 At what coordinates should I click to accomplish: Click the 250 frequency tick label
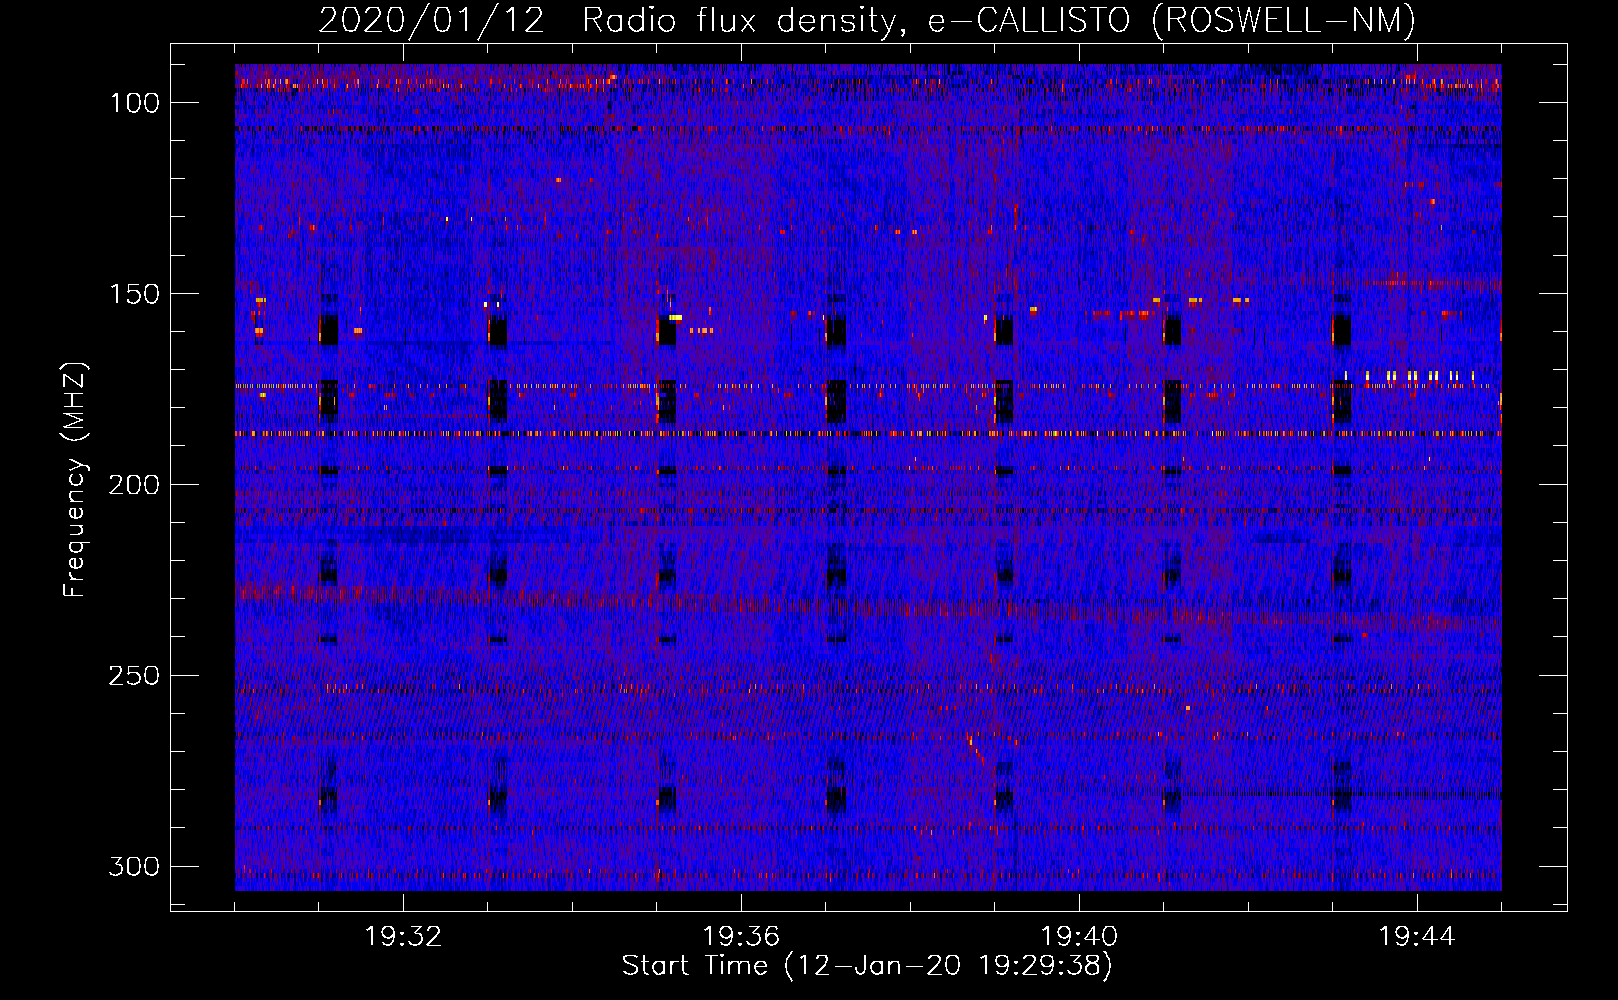pyautogui.click(x=134, y=676)
